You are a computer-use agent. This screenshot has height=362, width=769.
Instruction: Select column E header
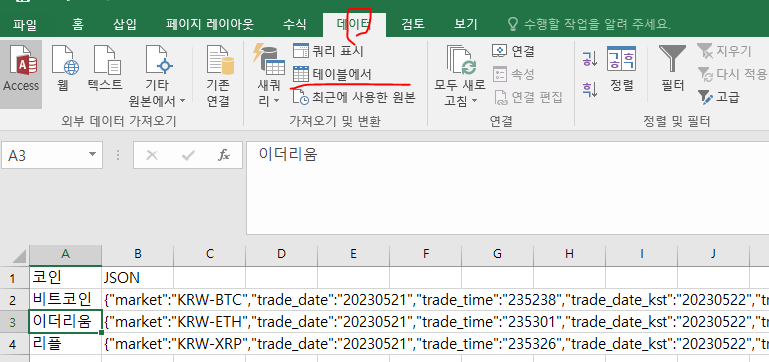pos(354,254)
